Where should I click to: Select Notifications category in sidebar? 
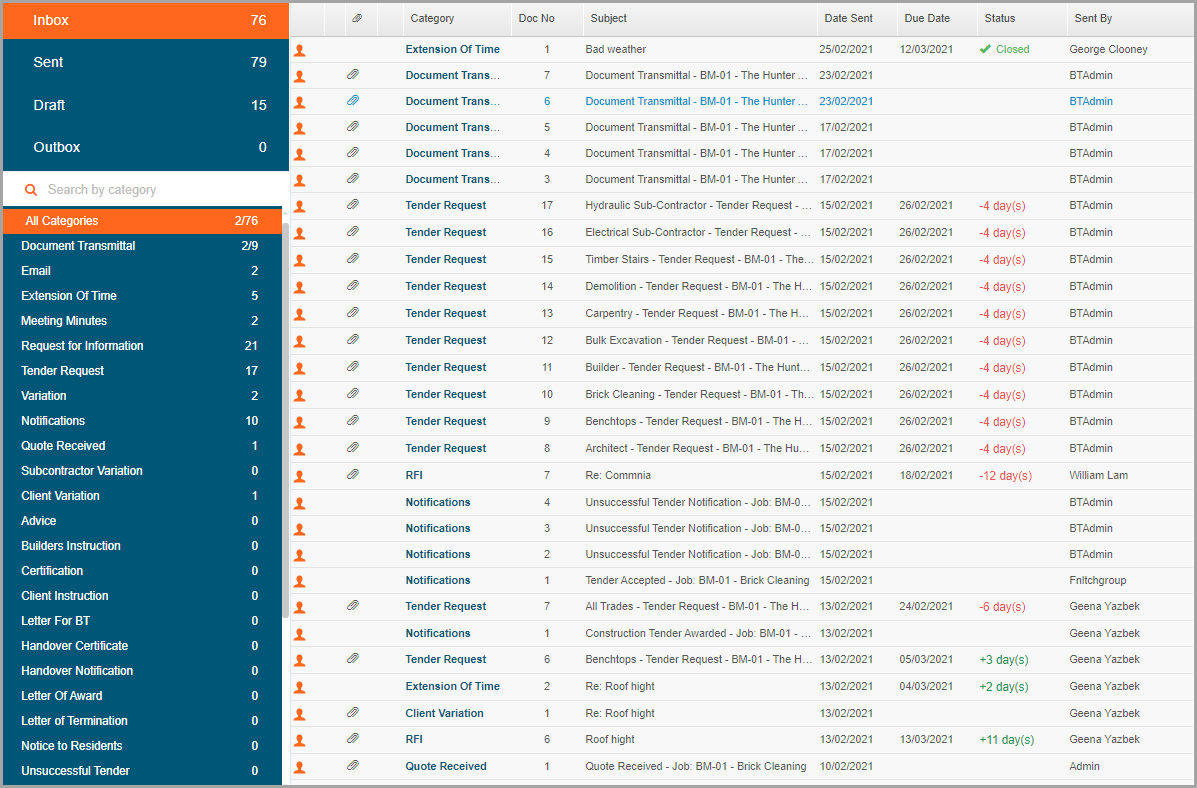(142, 421)
